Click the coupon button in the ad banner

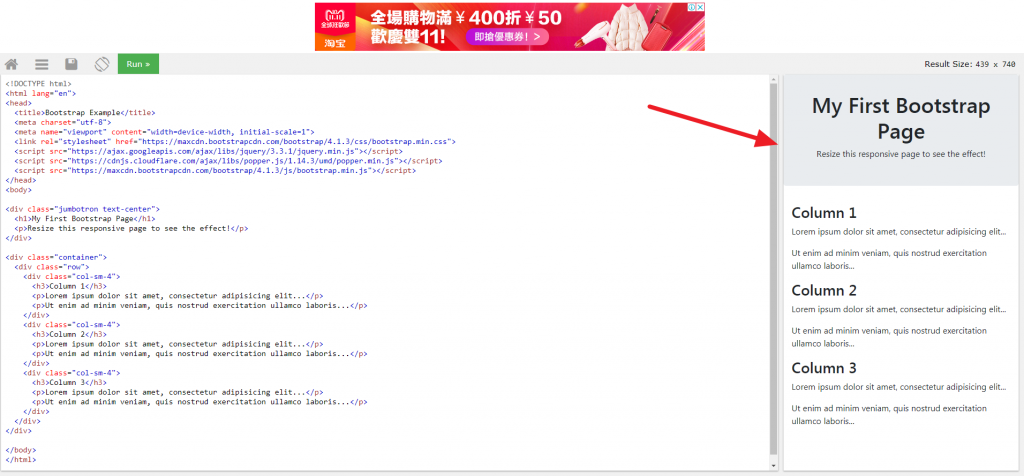[x=507, y=38]
